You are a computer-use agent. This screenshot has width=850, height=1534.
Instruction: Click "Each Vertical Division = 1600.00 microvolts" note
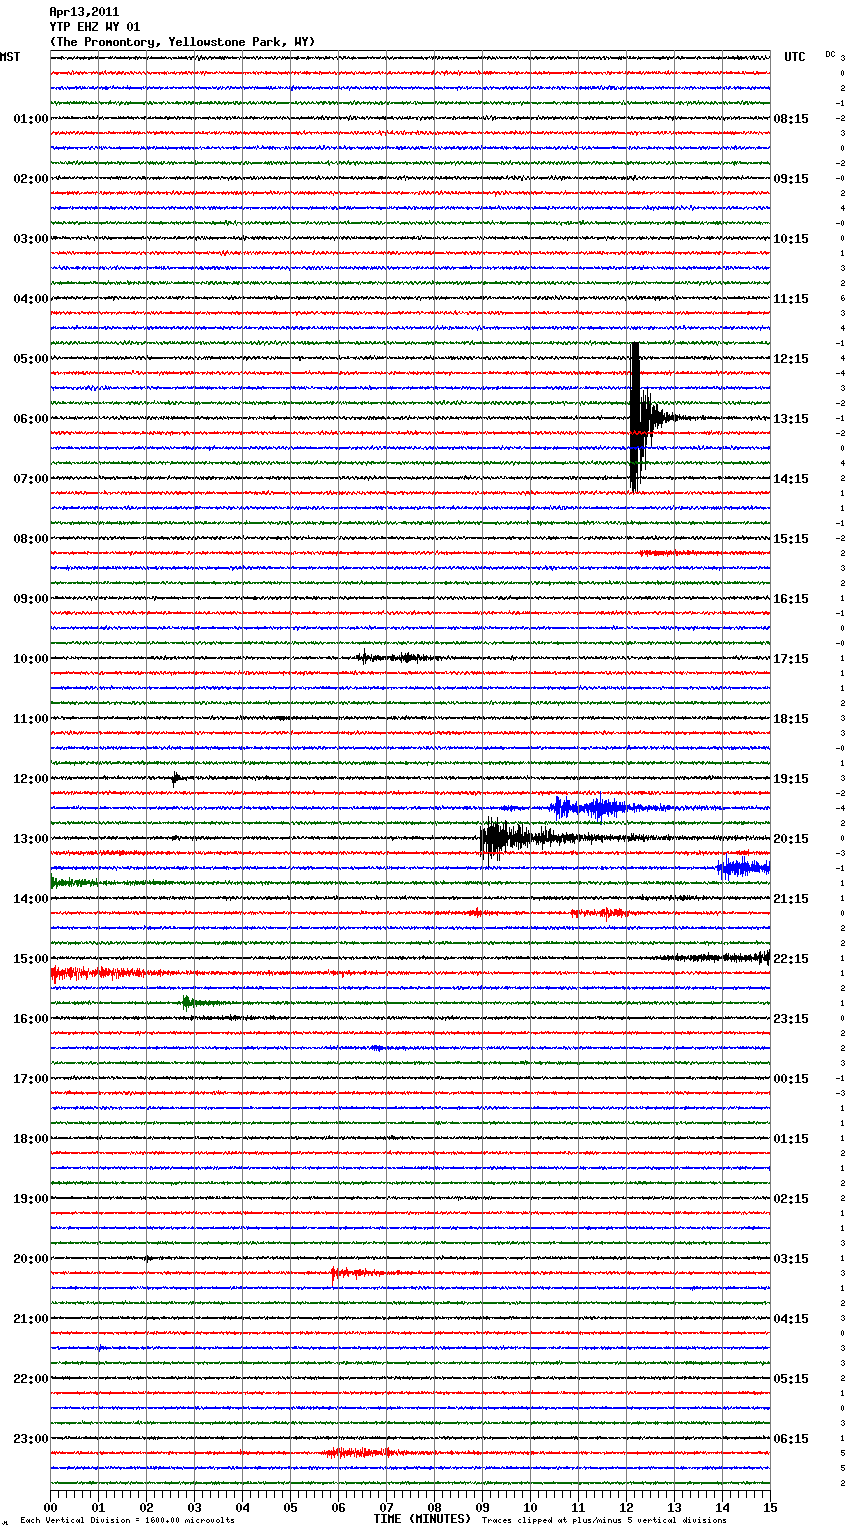pyautogui.click(x=127, y=1521)
